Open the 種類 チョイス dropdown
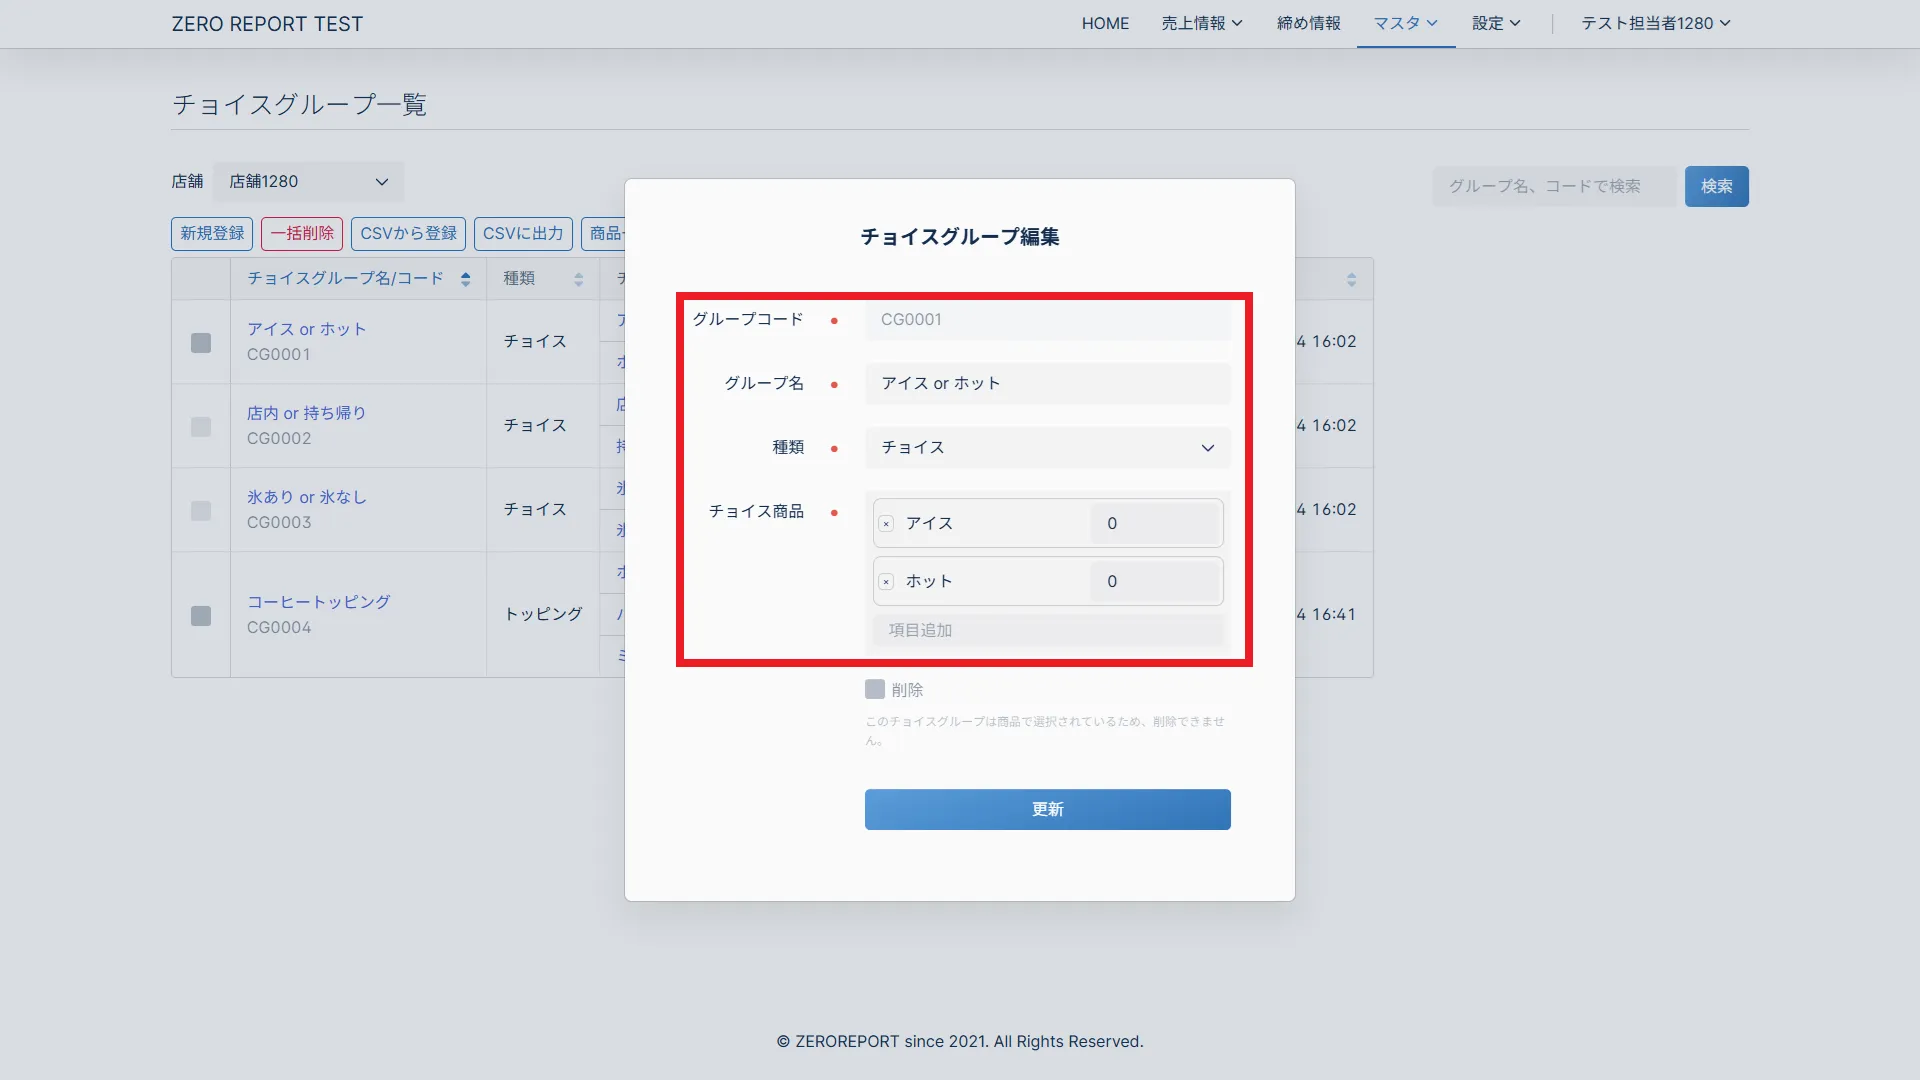 (x=1047, y=448)
